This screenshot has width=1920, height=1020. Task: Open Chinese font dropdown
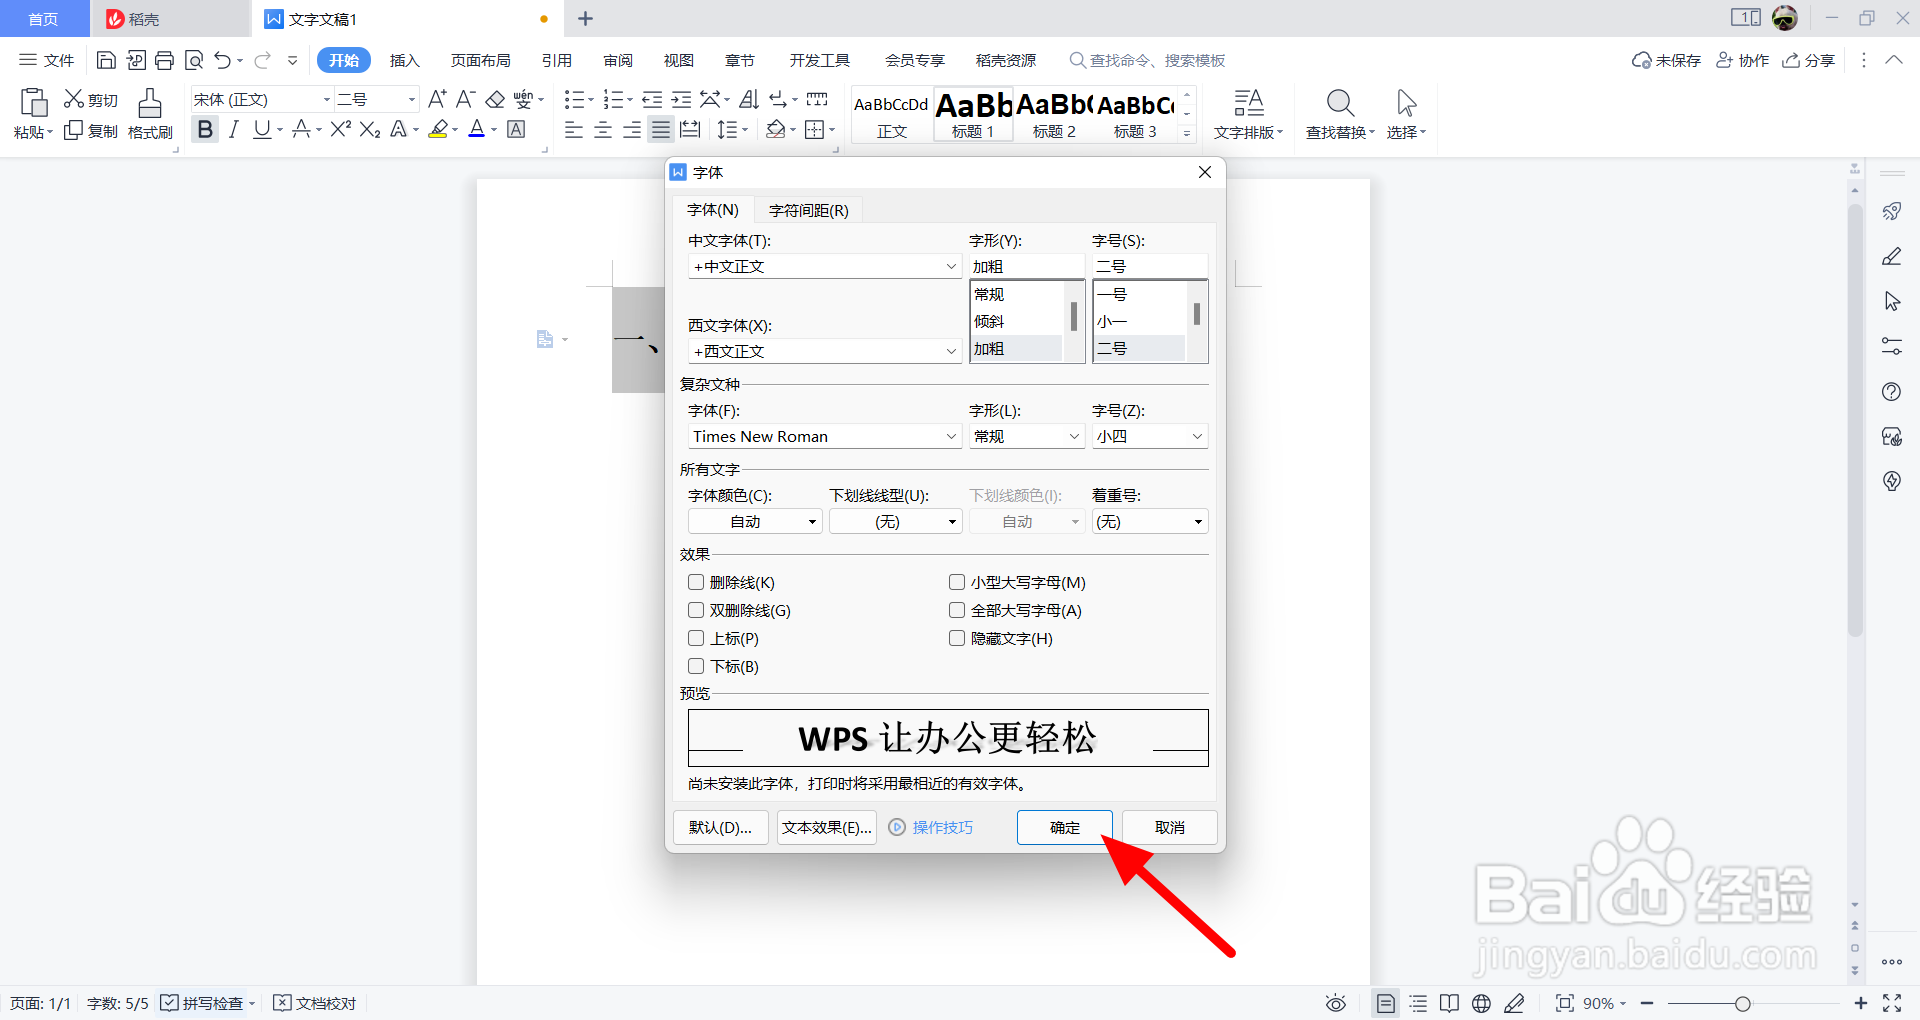tap(951, 267)
